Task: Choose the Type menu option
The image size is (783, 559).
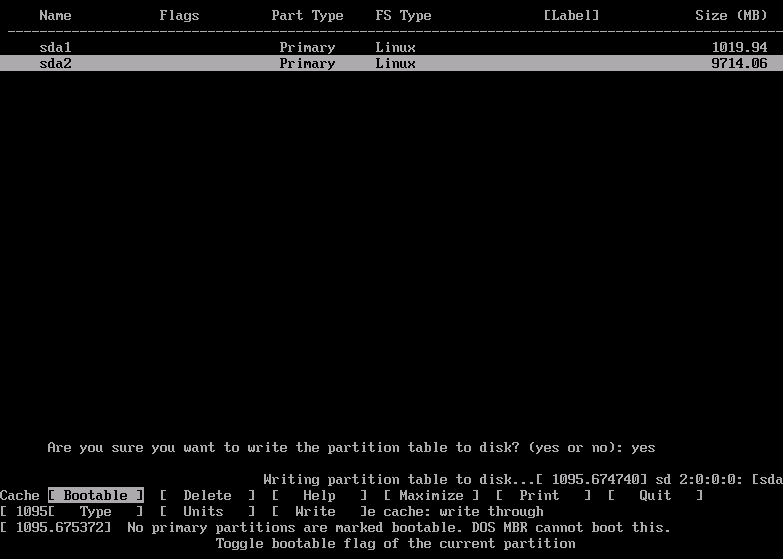Action: 96,512
